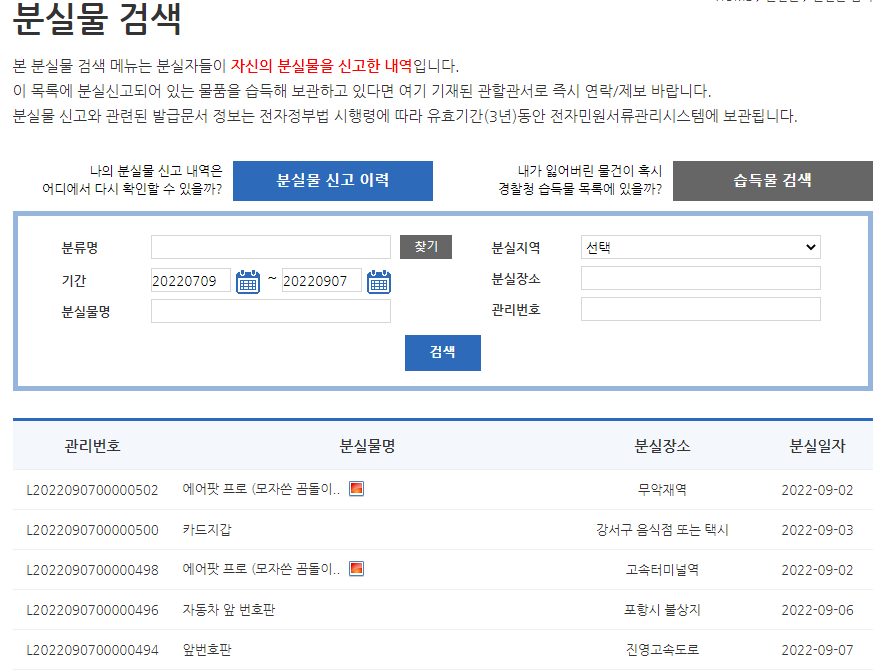This screenshot has height=672, width=886.
Task: Switch to 습득물 검색 found-items search
Action: tap(772, 181)
